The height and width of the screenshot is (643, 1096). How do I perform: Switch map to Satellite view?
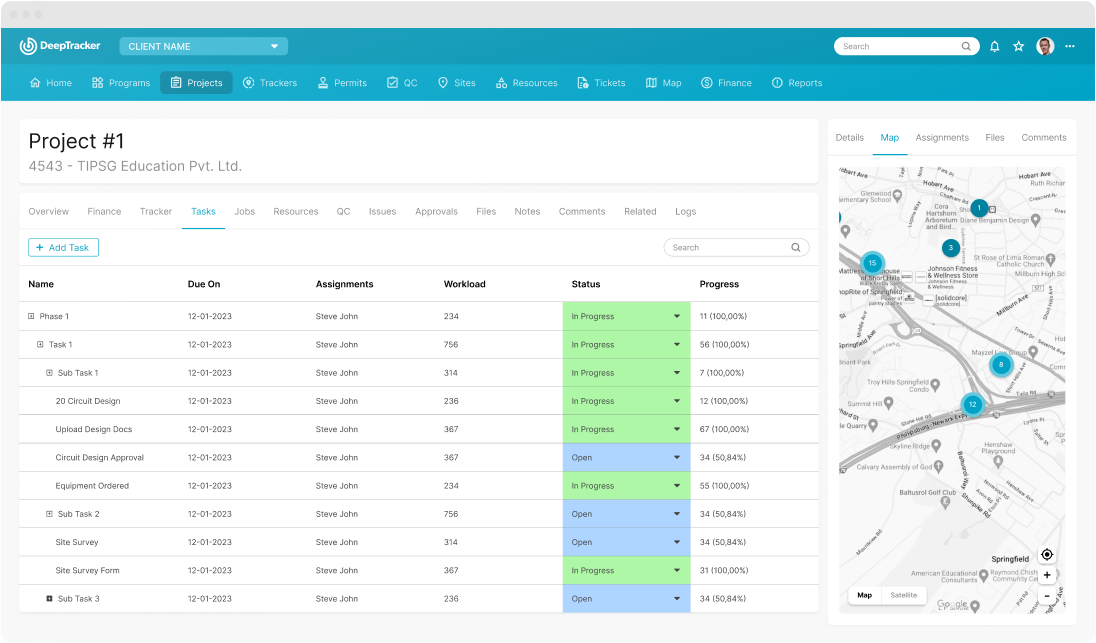(903, 595)
